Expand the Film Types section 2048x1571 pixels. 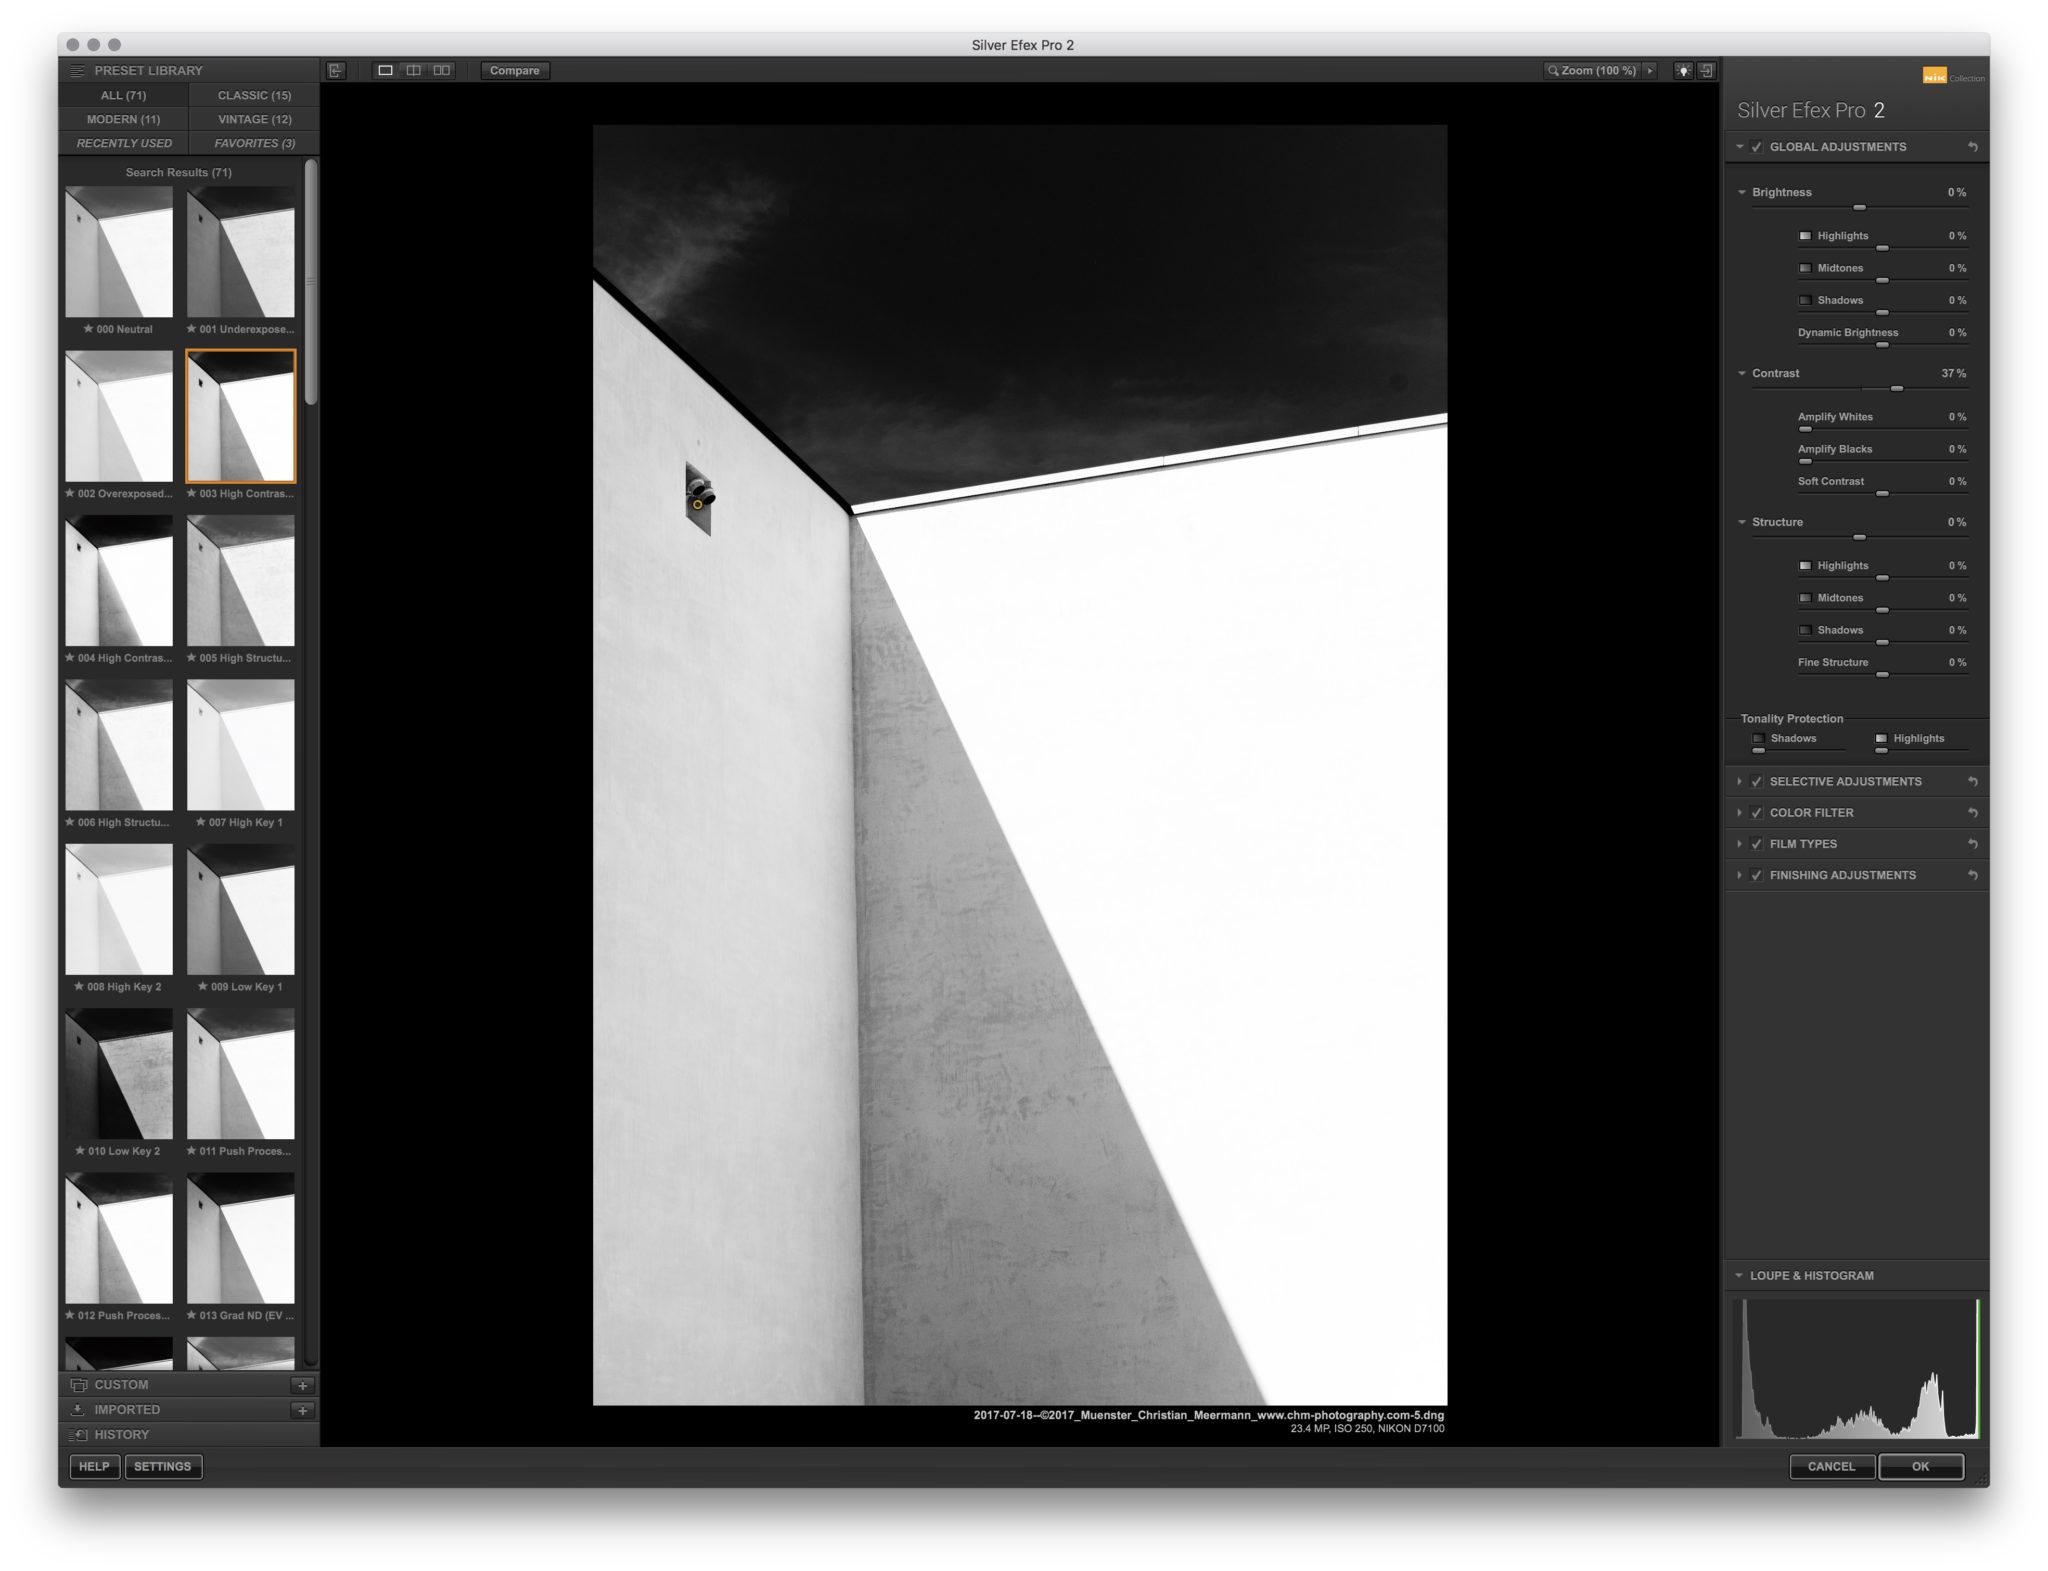(x=1740, y=844)
